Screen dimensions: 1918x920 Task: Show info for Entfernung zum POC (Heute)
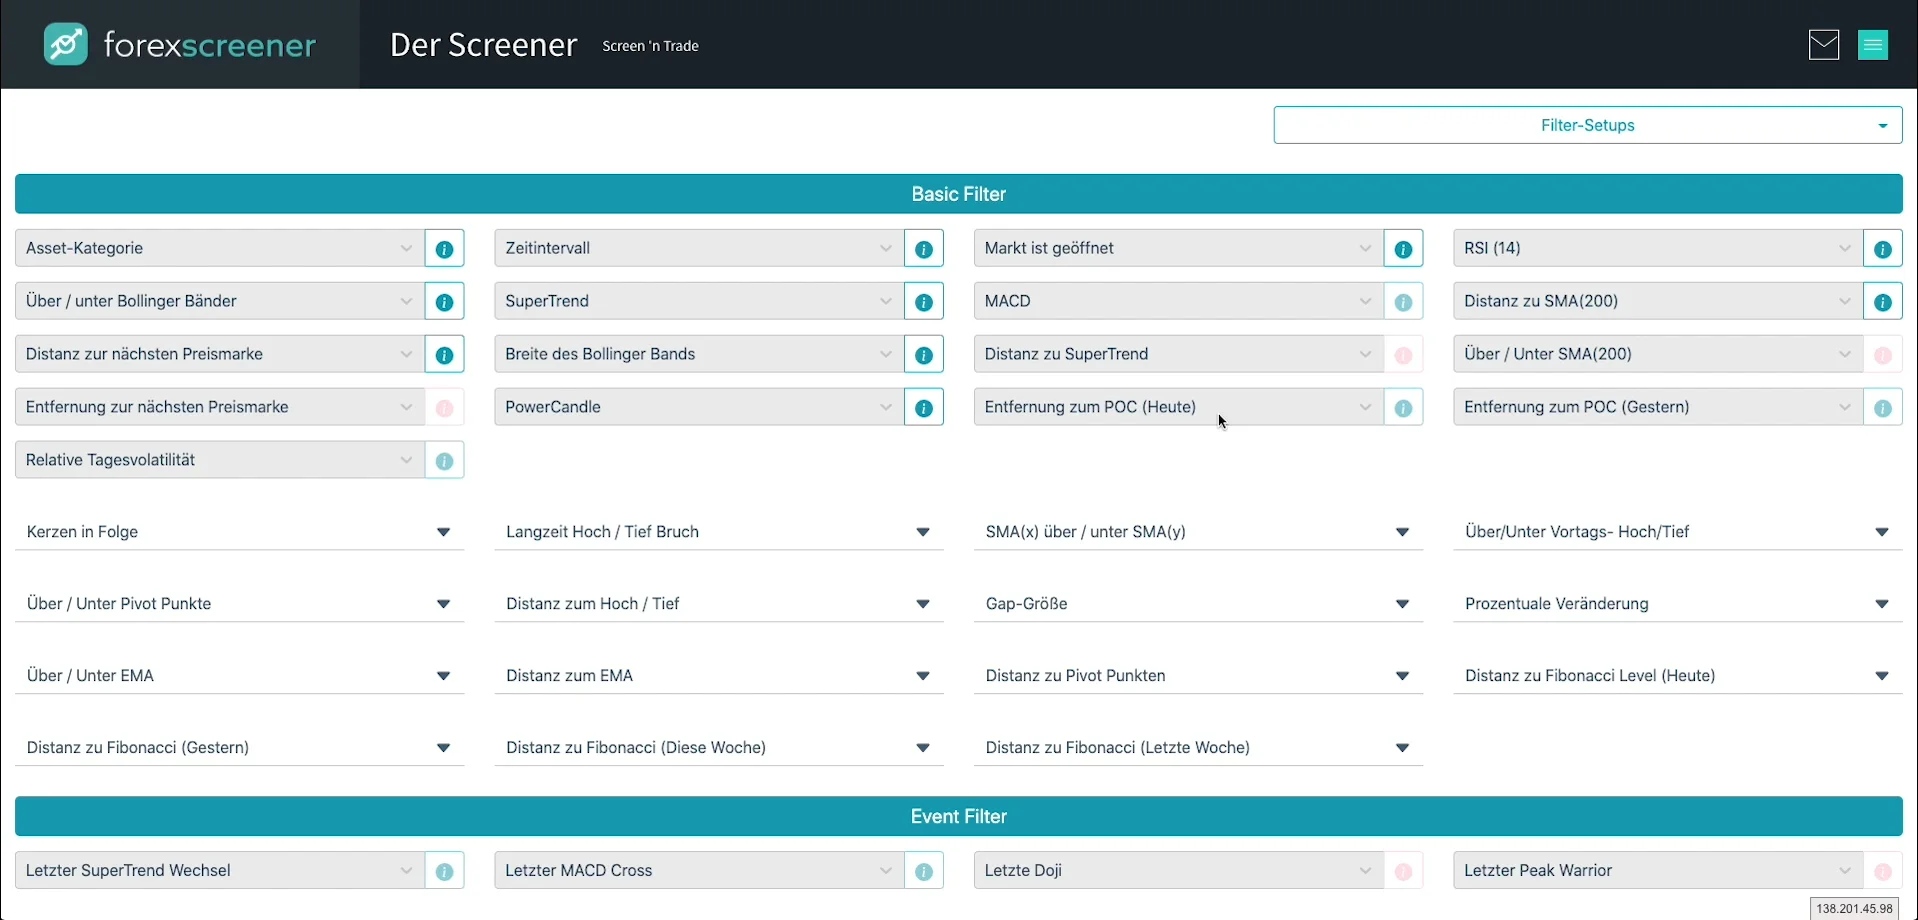[1403, 407]
